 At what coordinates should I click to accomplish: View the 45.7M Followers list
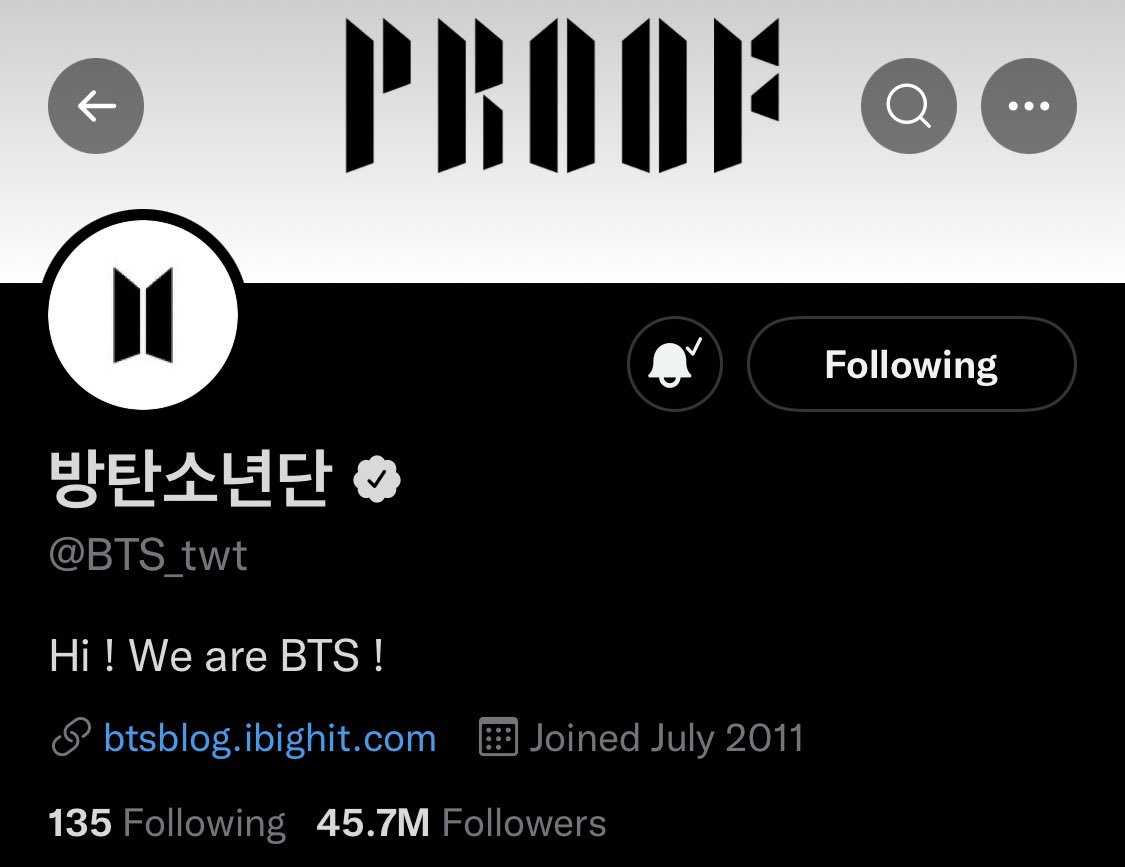pos(461,823)
